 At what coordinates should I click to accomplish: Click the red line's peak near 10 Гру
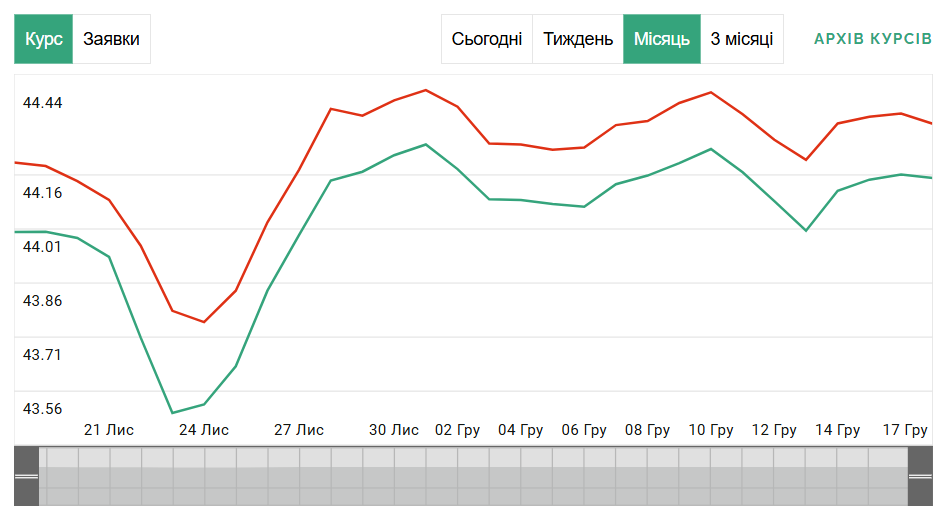point(710,92)
